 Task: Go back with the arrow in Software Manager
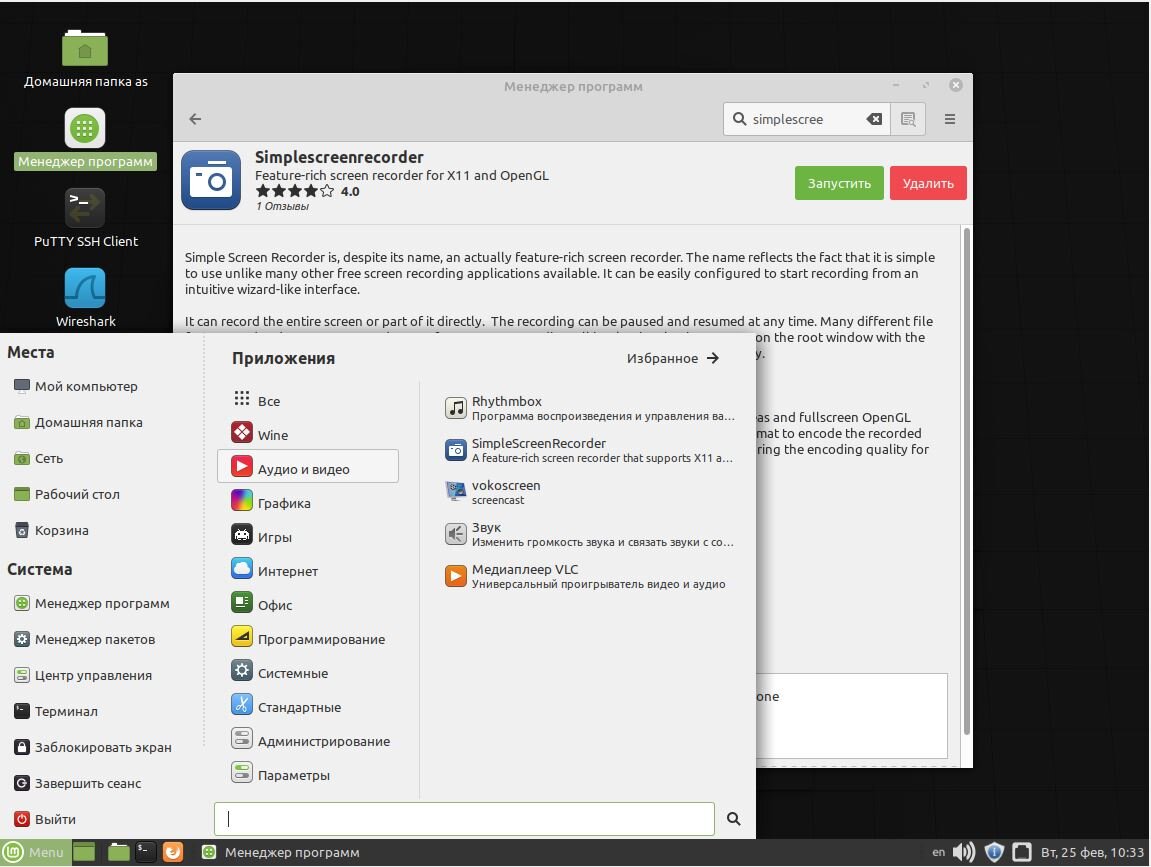[x=195, y=119]
